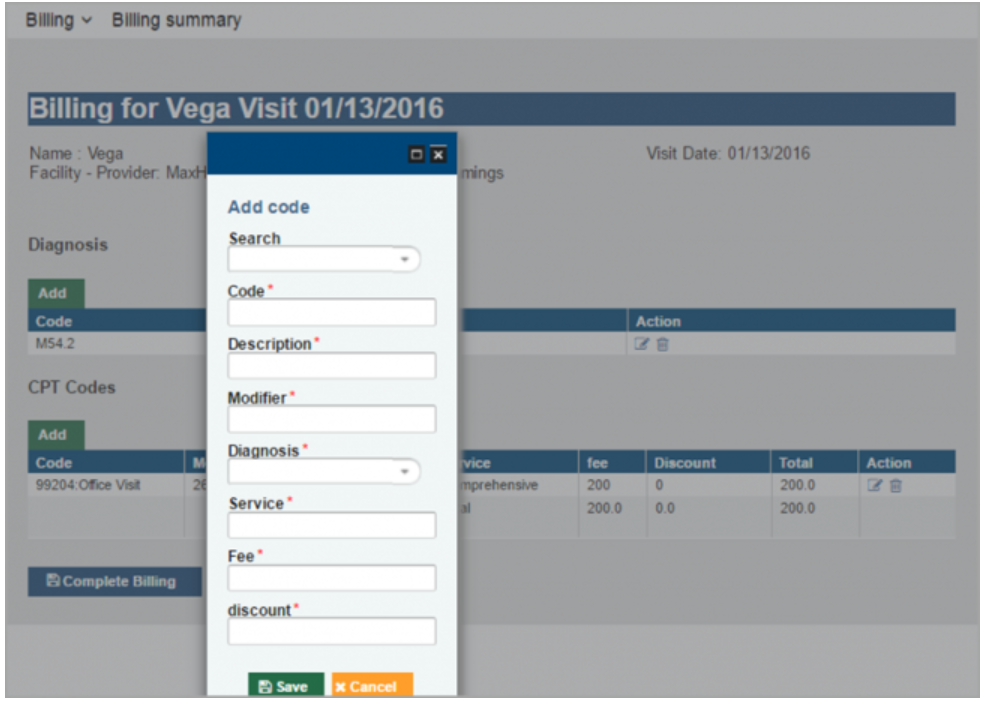
Task: Click inside the Code input field
Action: tap(330, 312)
